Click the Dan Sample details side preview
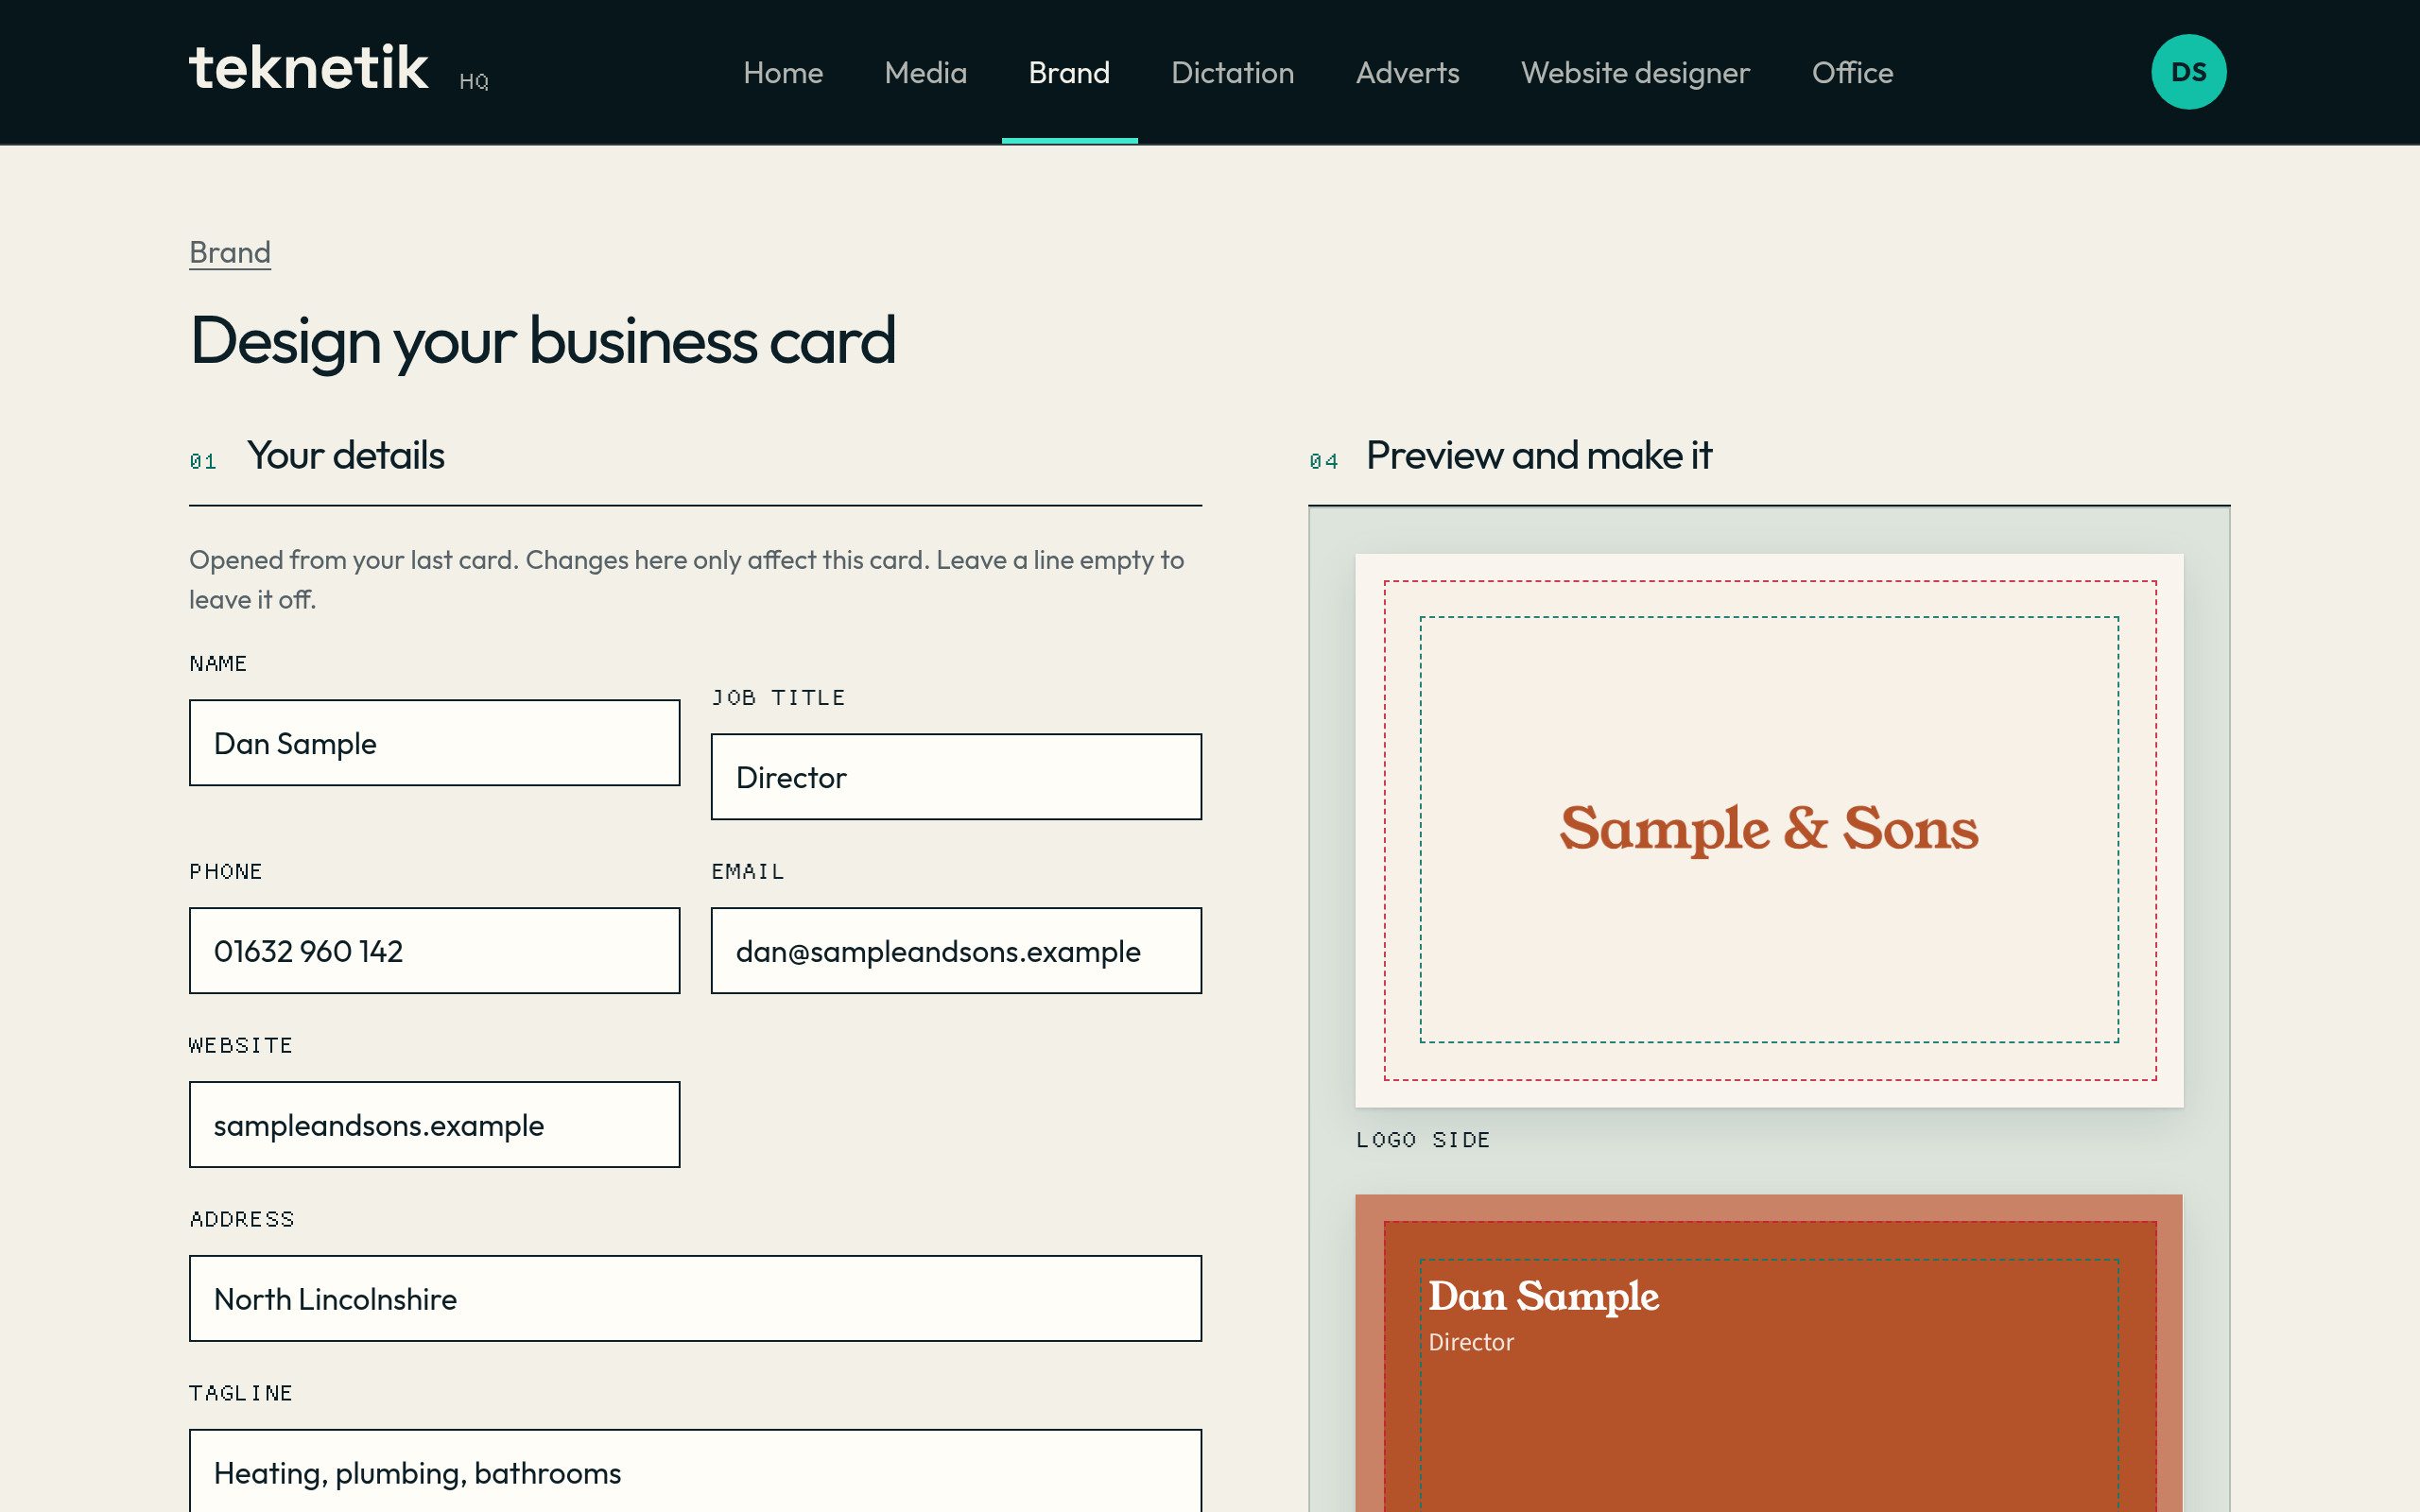The image size is (2420, 1512). 1769,1353
